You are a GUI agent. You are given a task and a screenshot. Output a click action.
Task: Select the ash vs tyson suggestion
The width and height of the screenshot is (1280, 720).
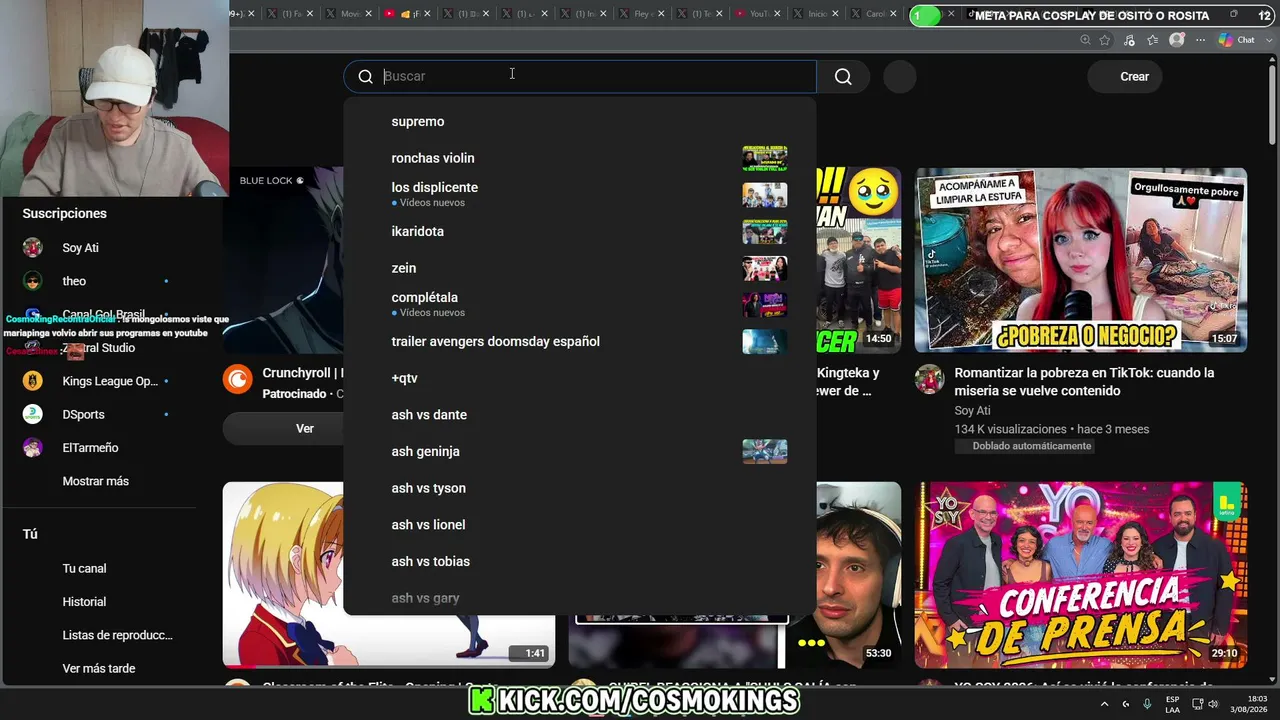coord(580,488)
